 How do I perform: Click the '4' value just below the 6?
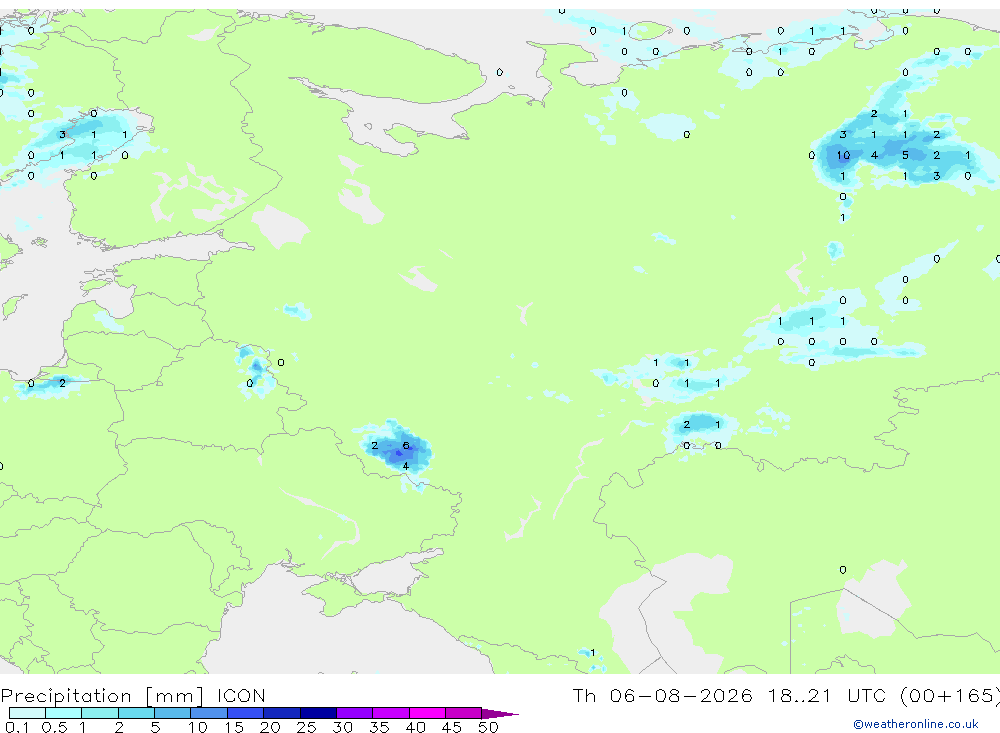[406, 466]
